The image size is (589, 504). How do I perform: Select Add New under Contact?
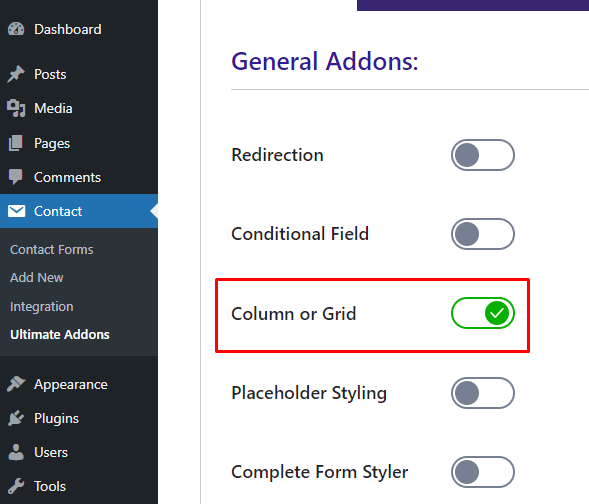pos(36,278)
